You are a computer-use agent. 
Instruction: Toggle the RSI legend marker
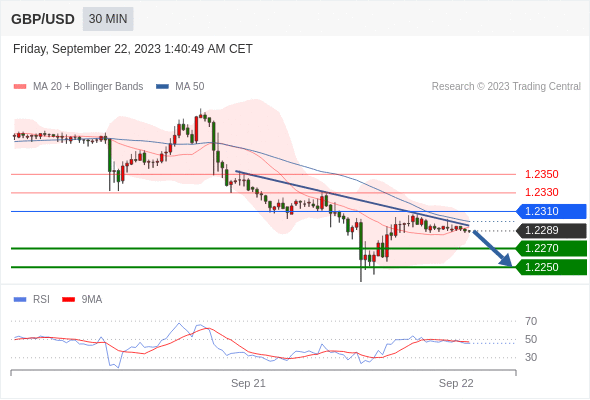[x=20, y=300]
